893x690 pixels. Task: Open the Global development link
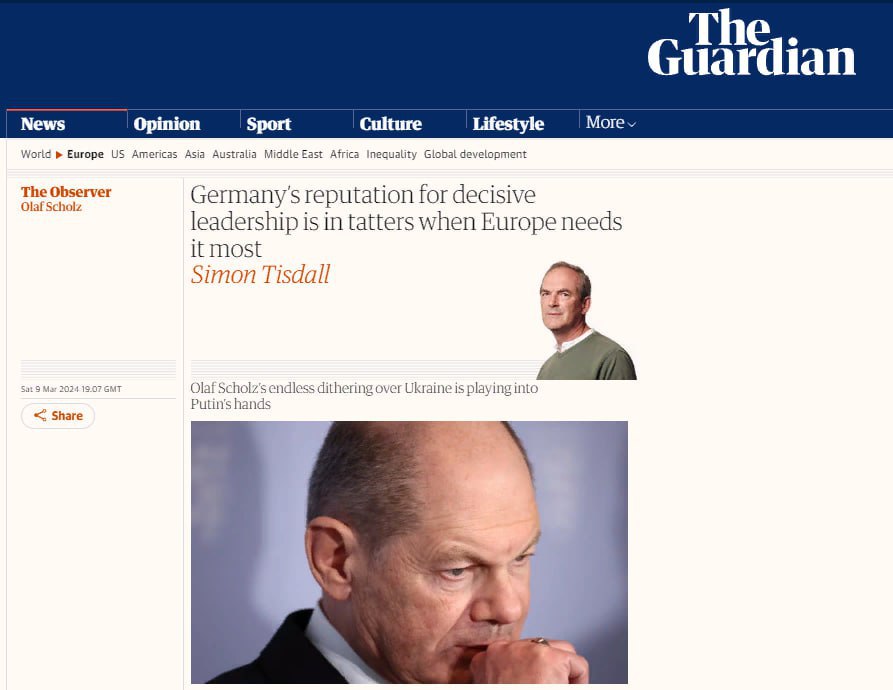pyautogui.click(x=475, y=154)
